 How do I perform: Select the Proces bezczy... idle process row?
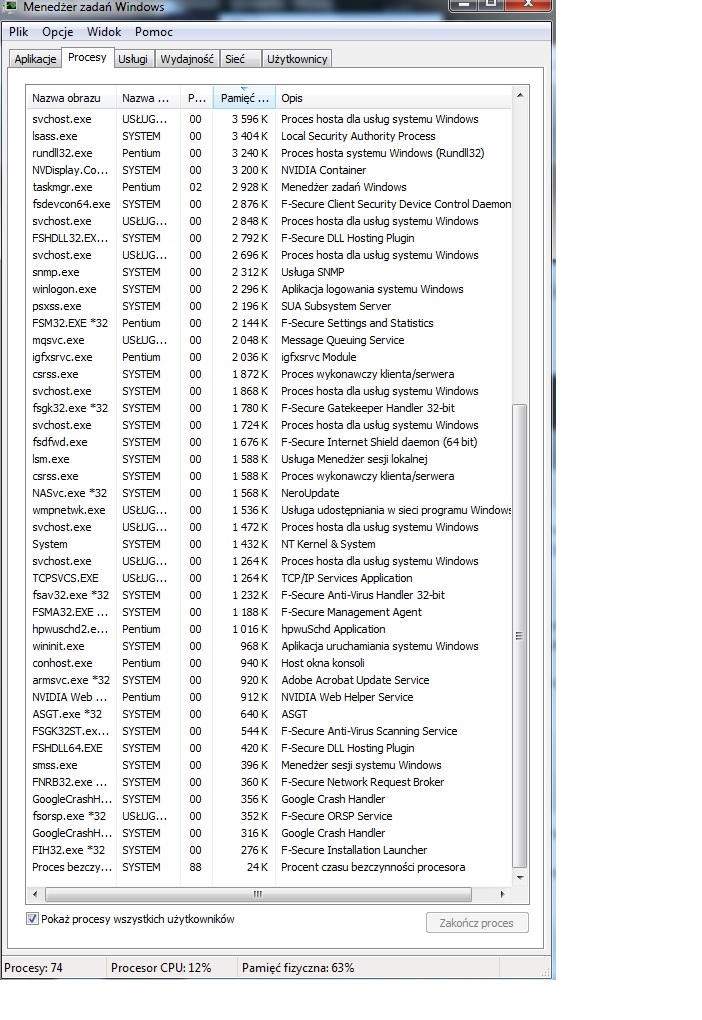tap(269, 867)
